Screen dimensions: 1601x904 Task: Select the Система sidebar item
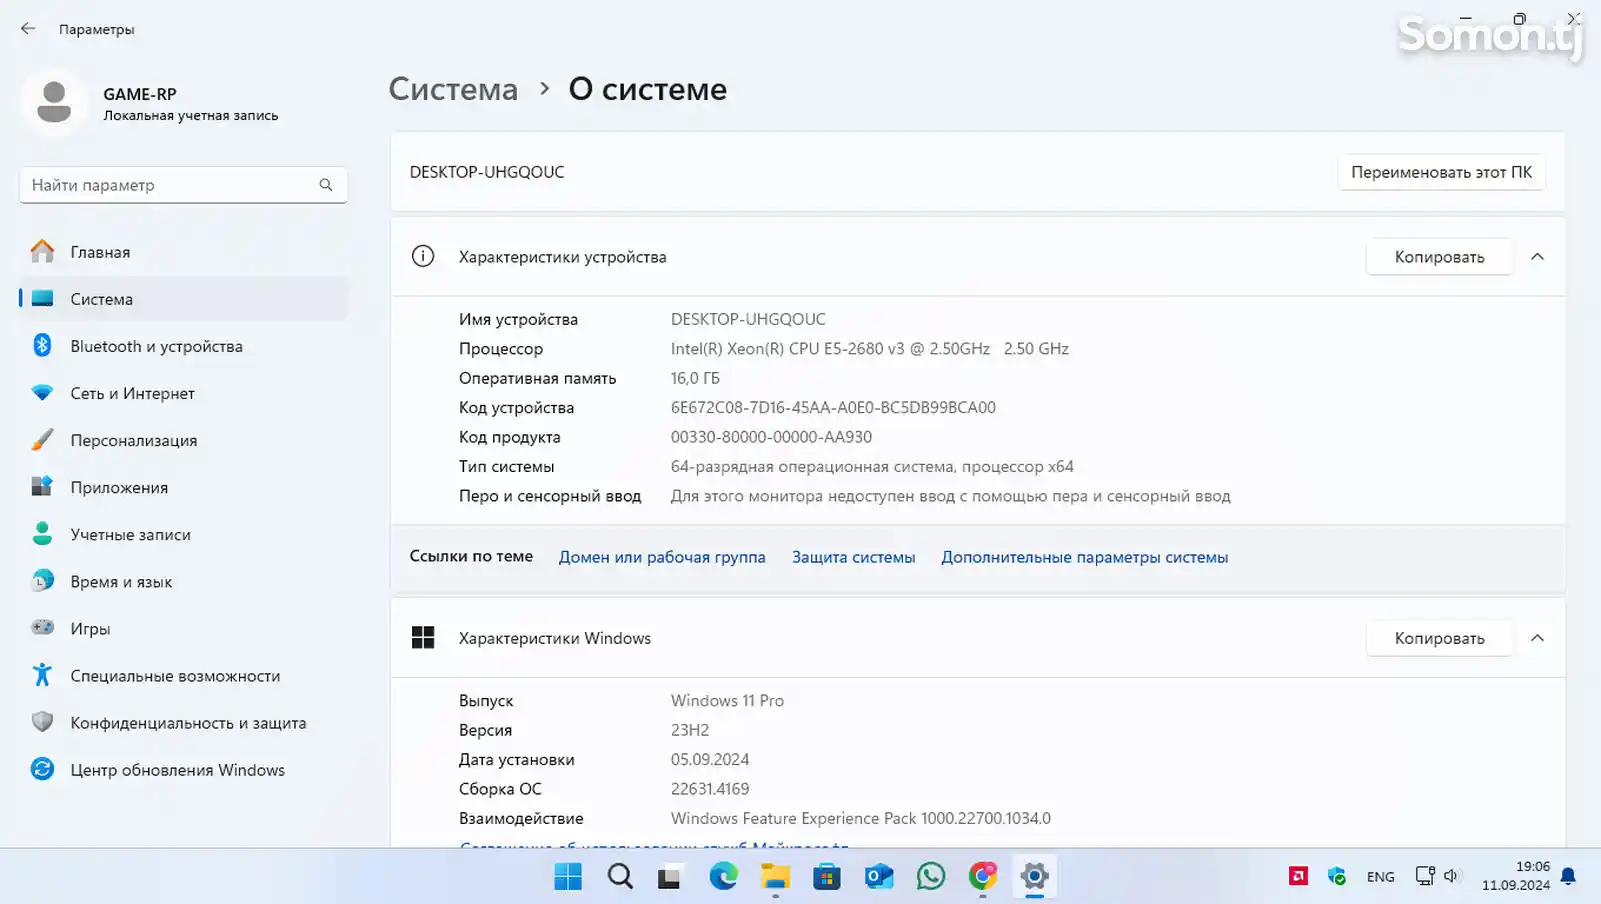click(183, 299)
